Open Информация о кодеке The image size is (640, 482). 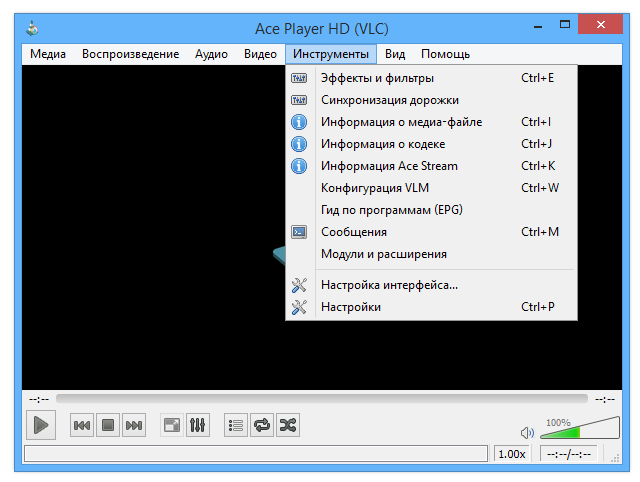431,144
